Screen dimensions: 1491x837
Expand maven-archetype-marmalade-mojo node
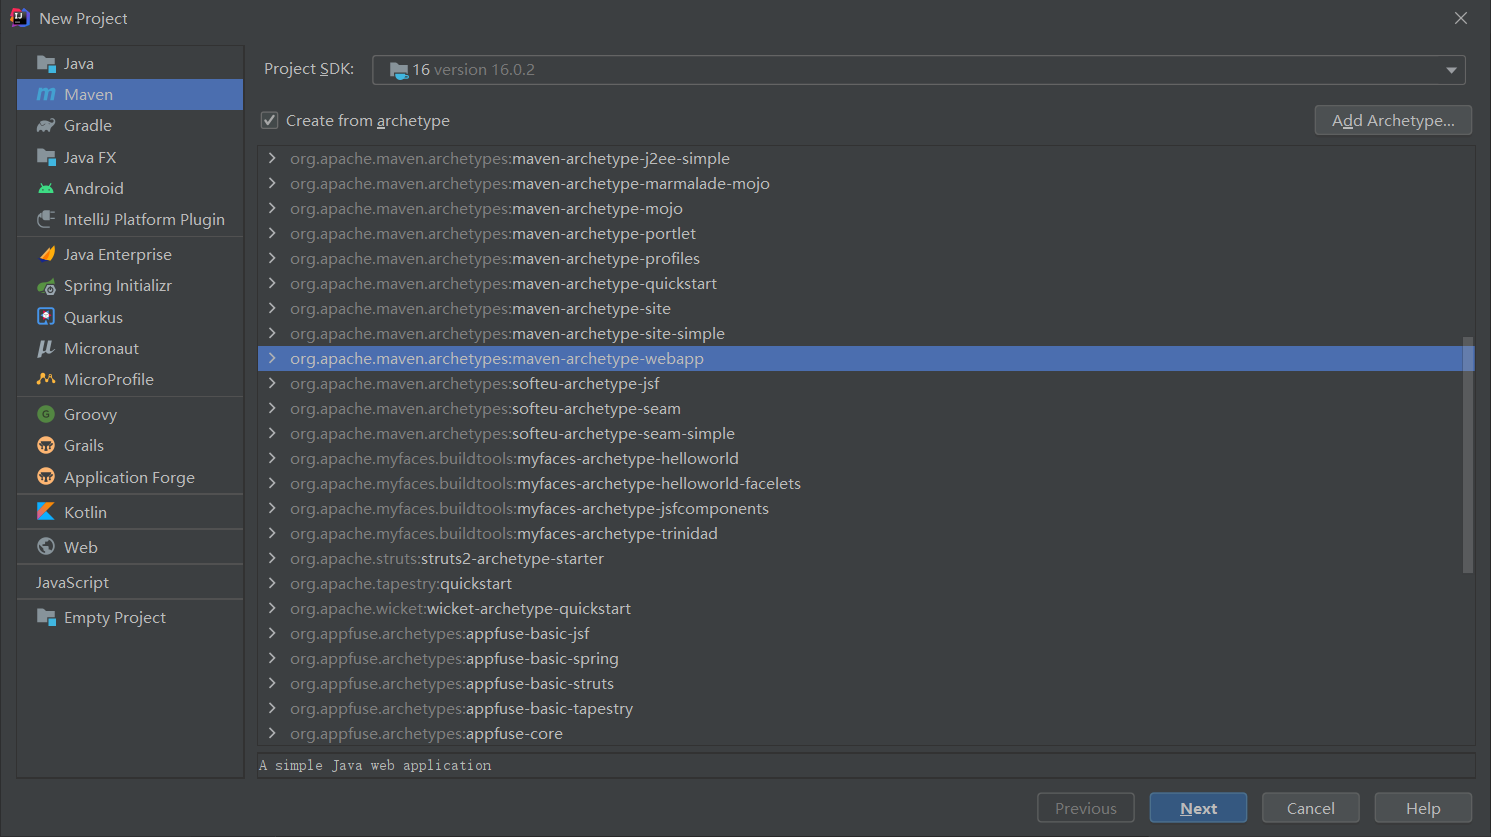(x=272, y=183)
